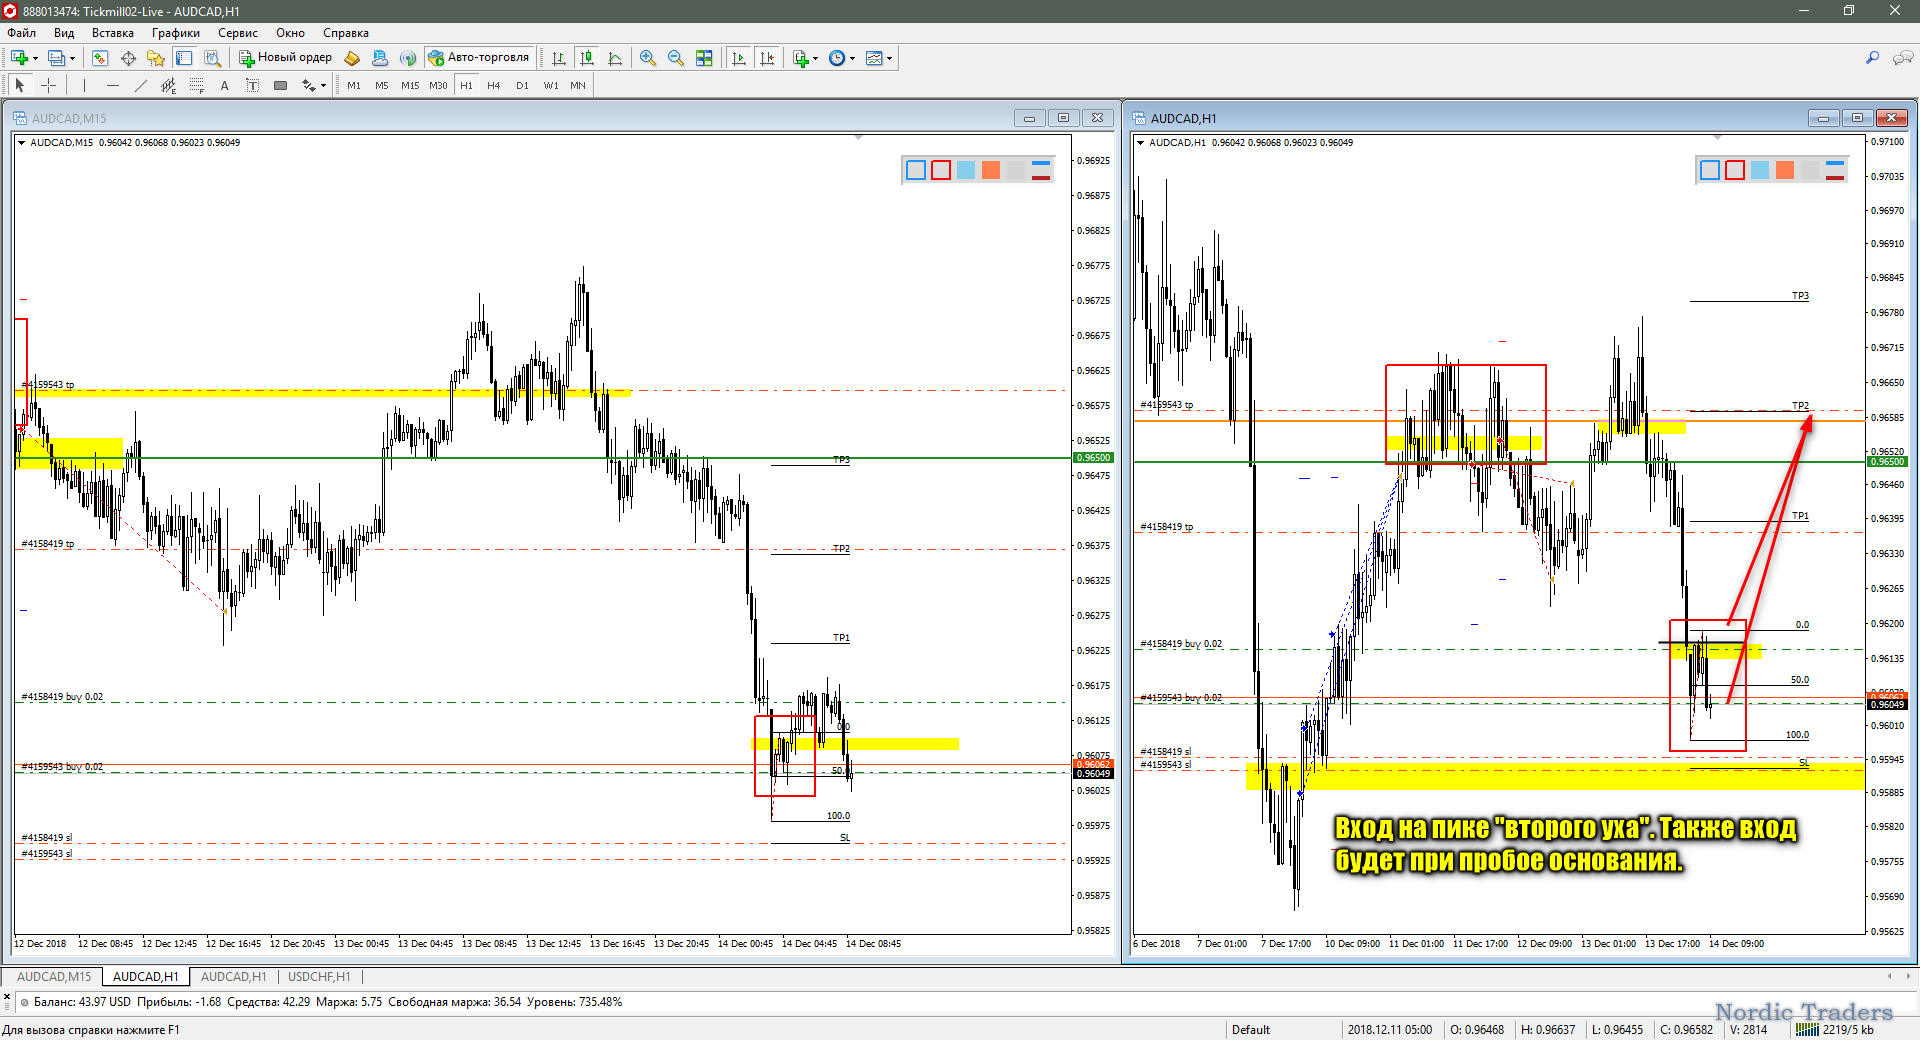Open the Signals icon in toolbar
Image resolution: width=1920 pixels, height=1040 pixels.
point(408,58)
